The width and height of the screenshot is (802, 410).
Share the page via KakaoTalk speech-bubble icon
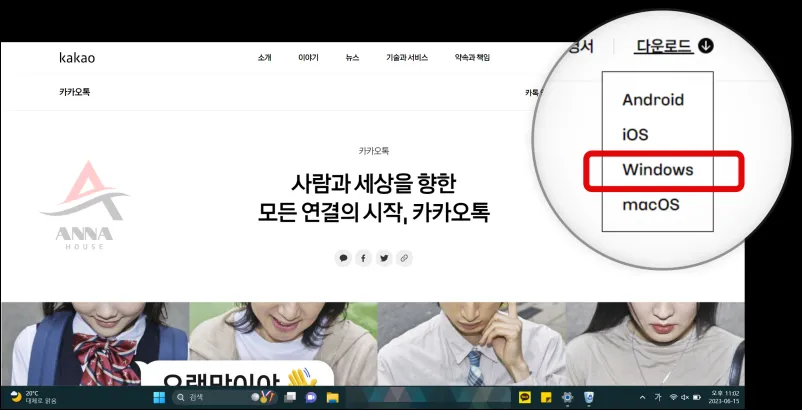343,258
